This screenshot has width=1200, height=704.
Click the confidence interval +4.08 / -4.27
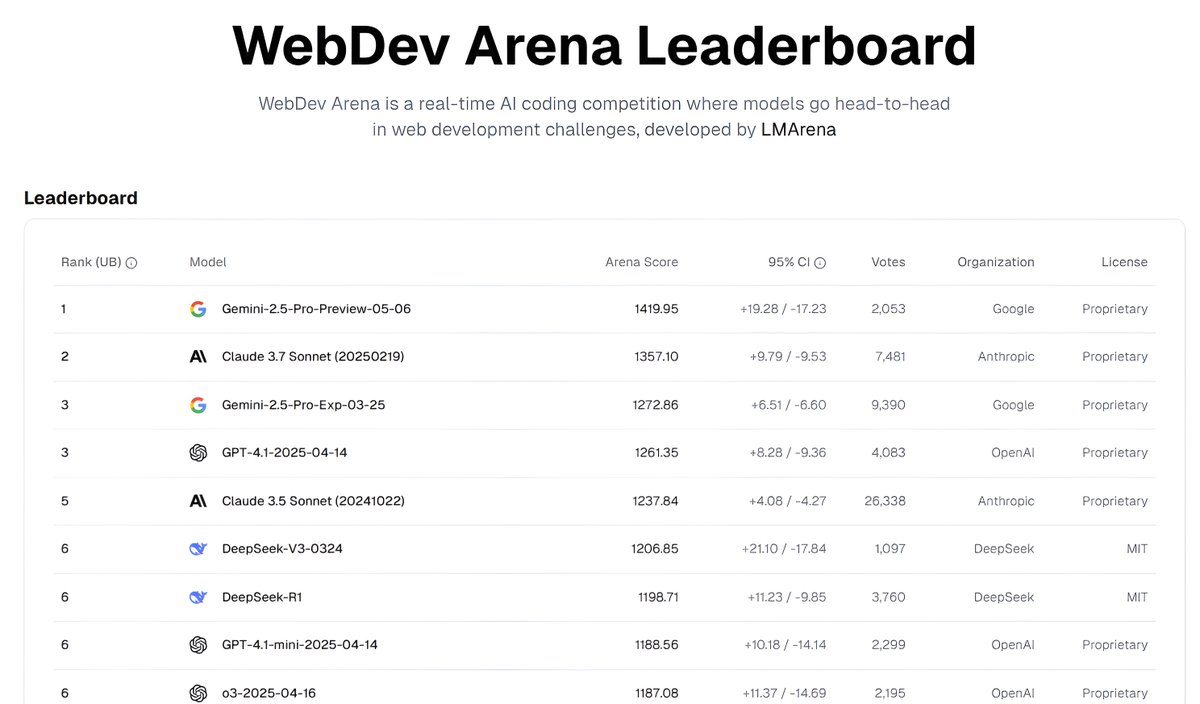[x=788, y=501]
